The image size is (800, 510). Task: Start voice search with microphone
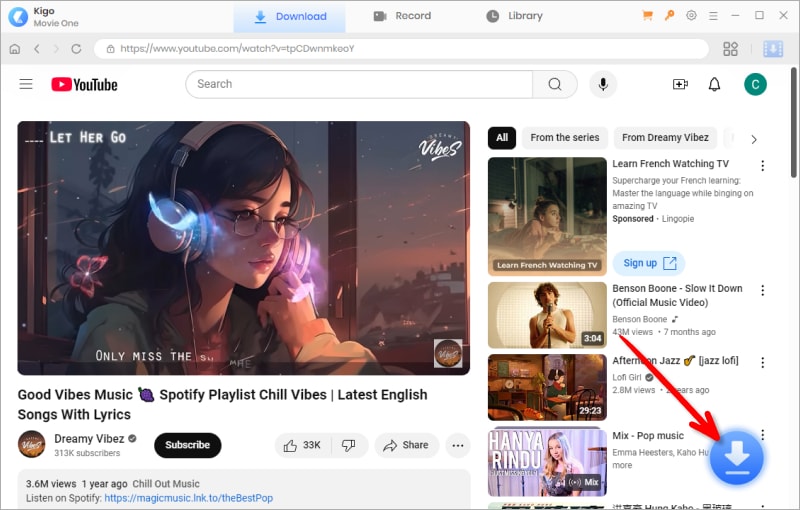[603, 84]
